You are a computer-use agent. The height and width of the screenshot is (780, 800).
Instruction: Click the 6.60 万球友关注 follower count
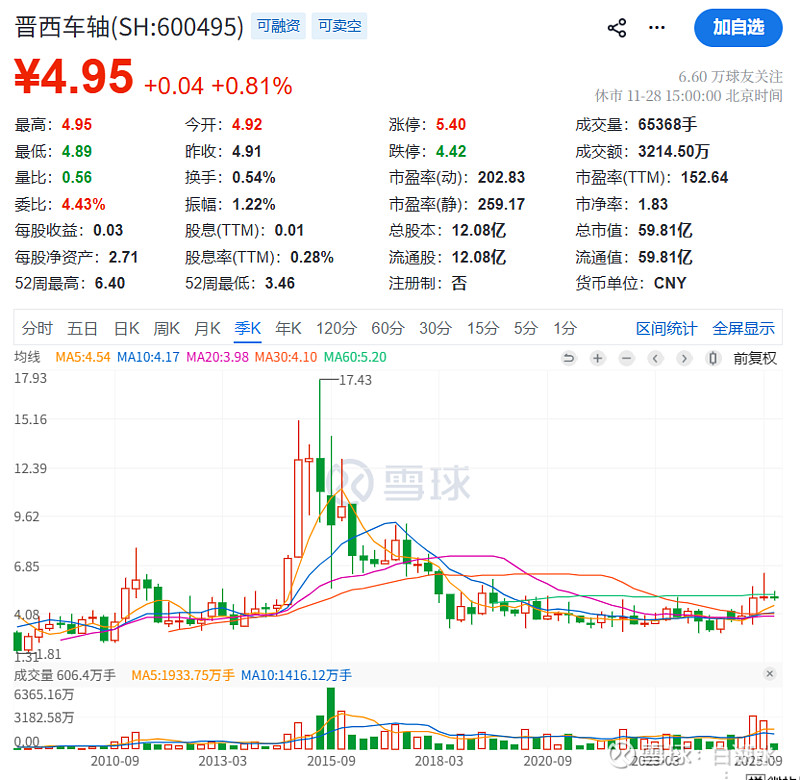click(x=730, y=77)
